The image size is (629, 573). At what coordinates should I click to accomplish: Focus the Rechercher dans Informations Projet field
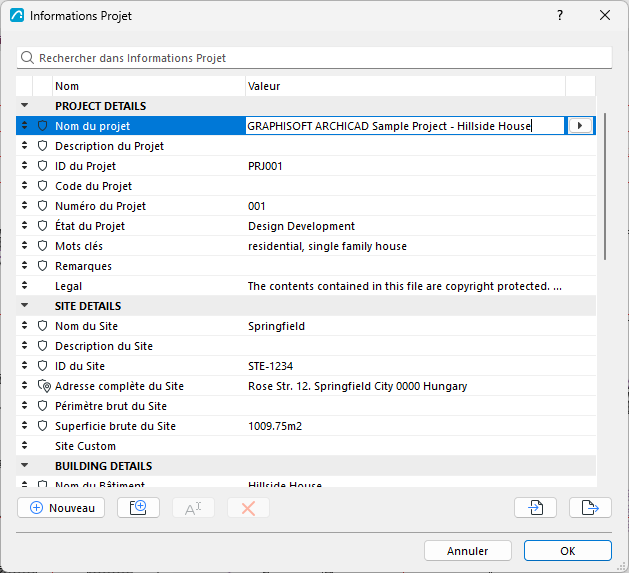tap(314, 58)
